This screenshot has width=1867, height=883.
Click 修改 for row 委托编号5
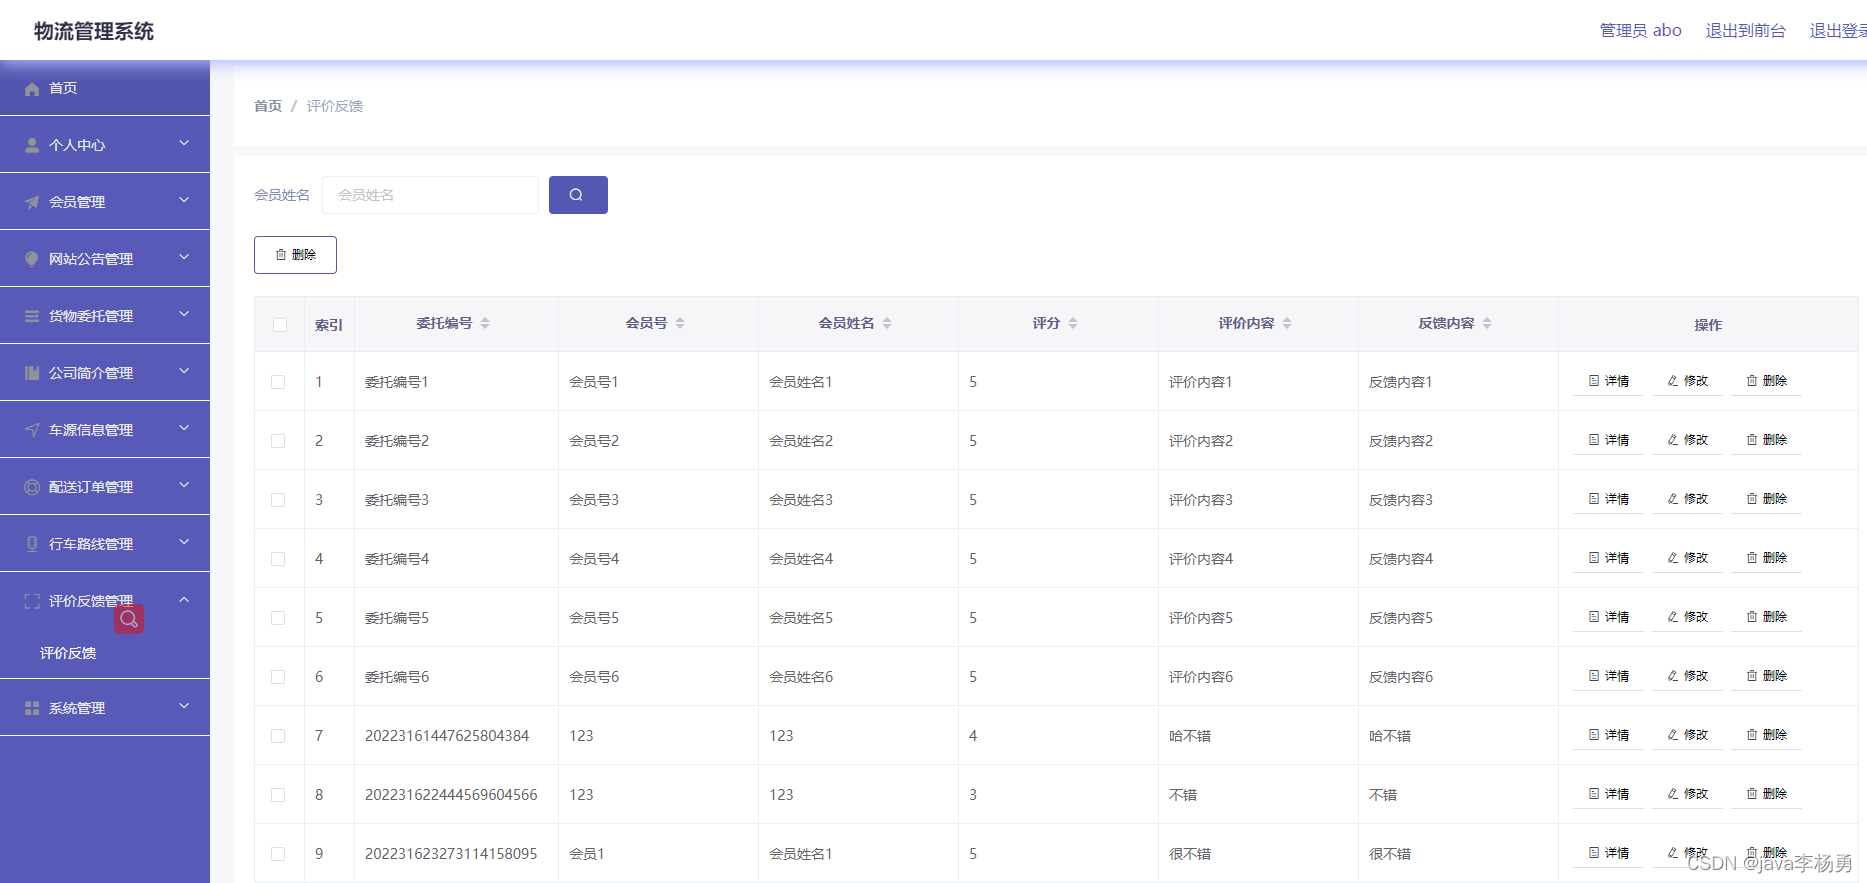pos(1687,618)
